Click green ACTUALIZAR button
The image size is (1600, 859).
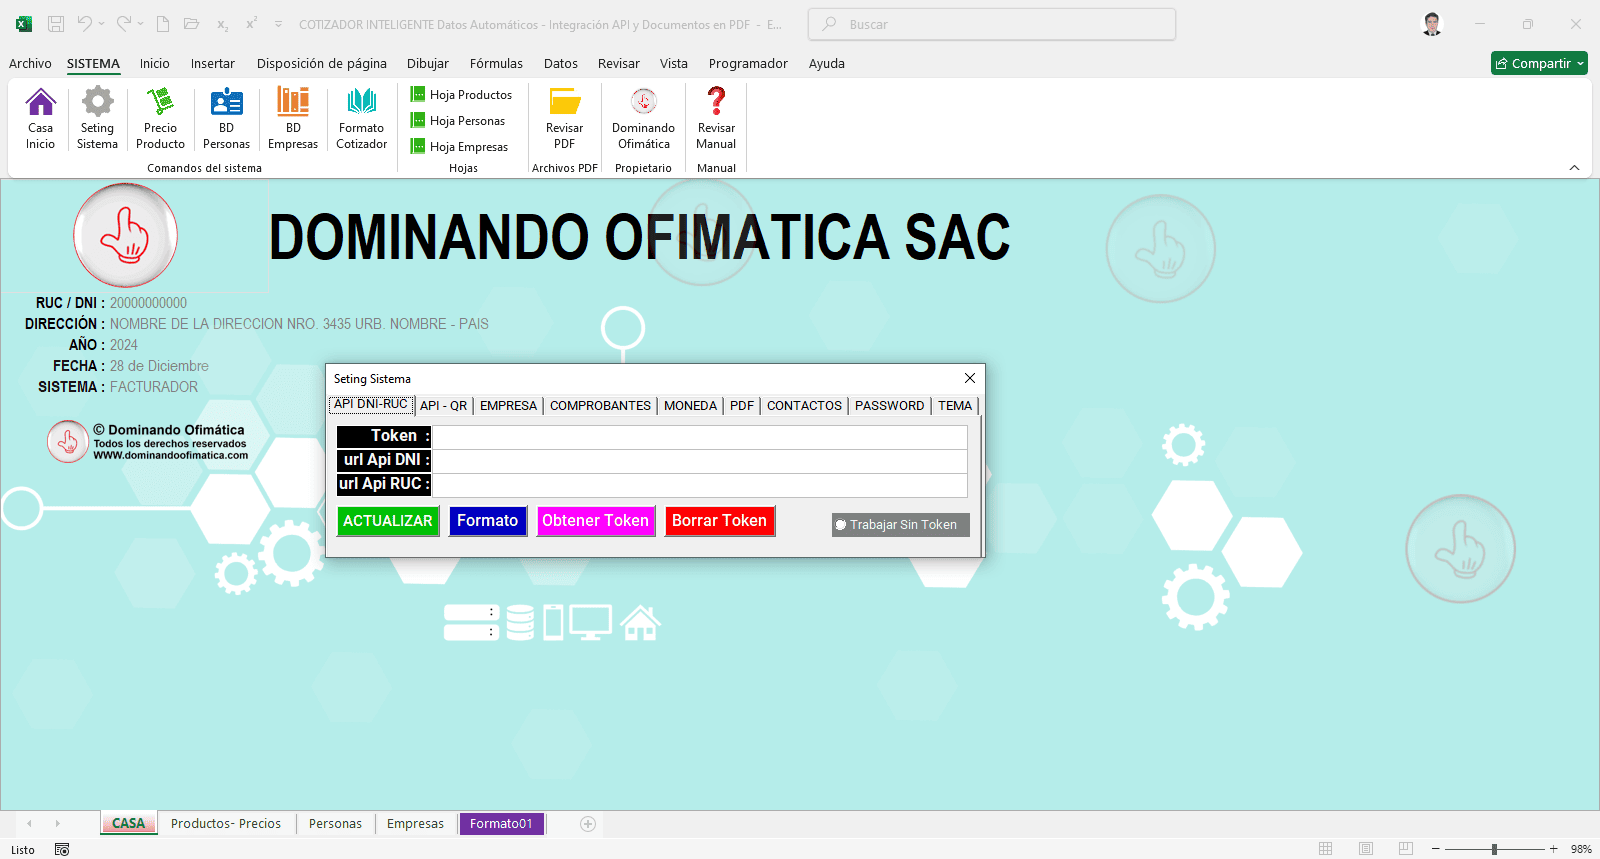point(388,521)
